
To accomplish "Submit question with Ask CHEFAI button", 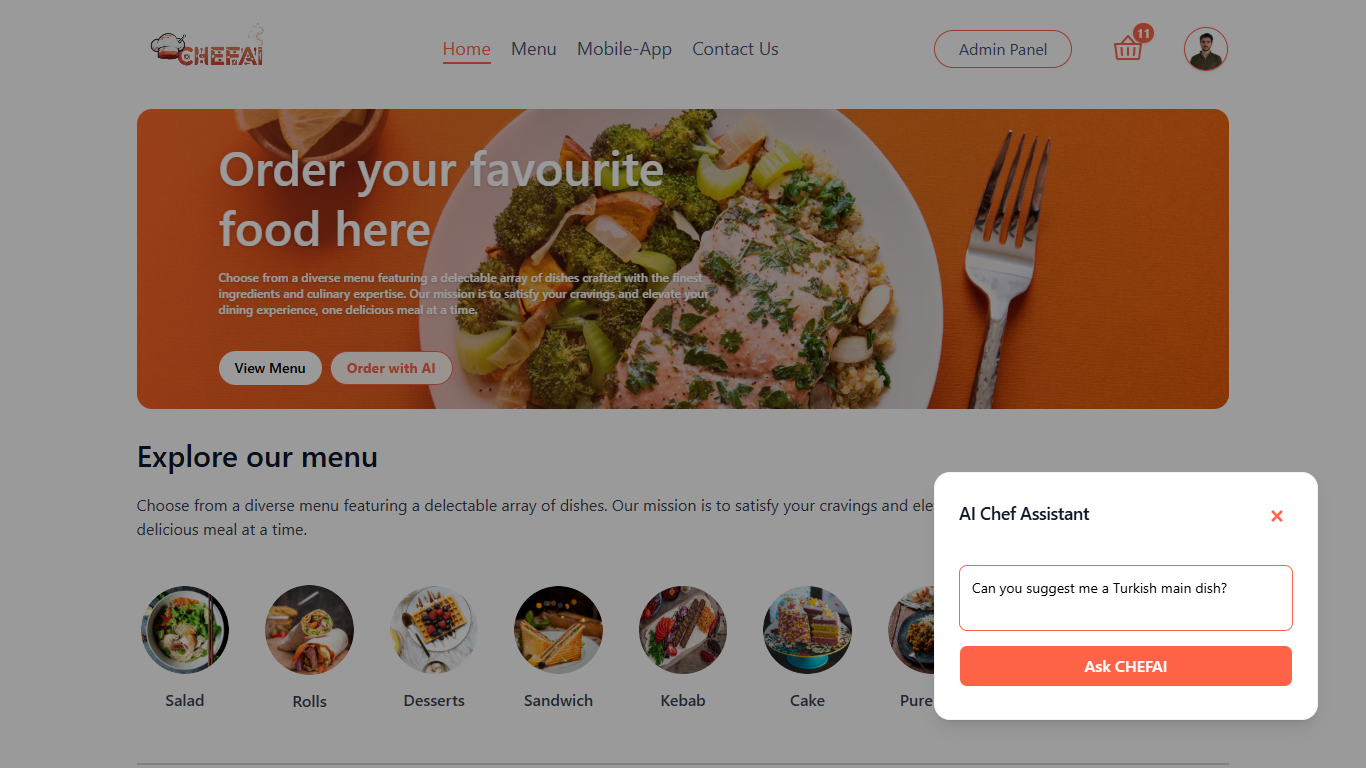I will click(x=1125, y=666).
